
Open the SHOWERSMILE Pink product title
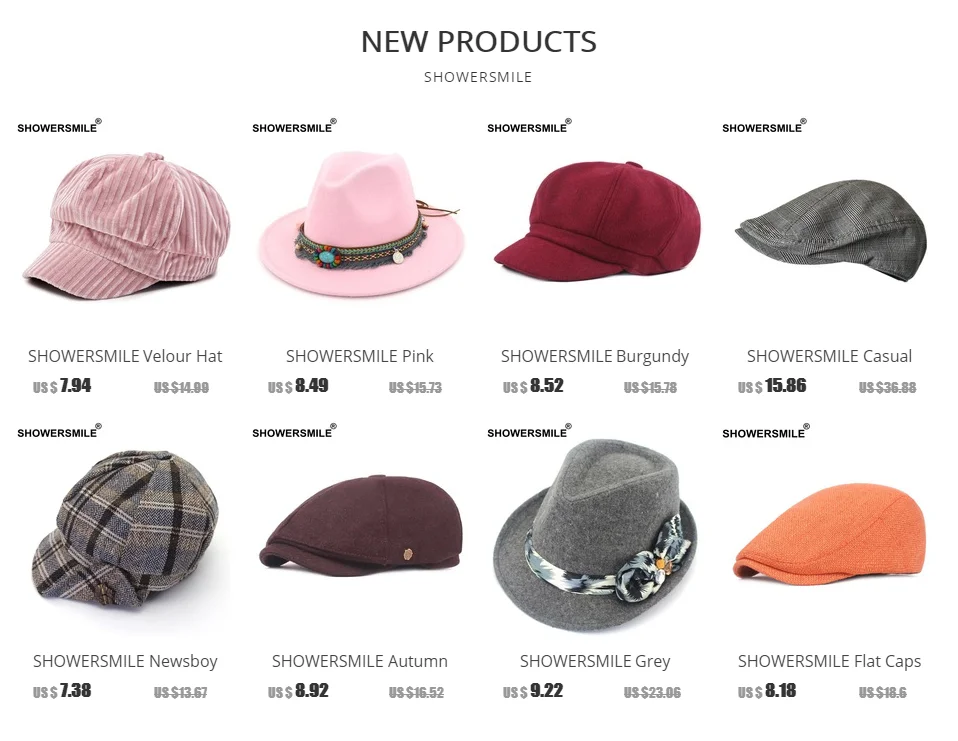pos(360,356)
